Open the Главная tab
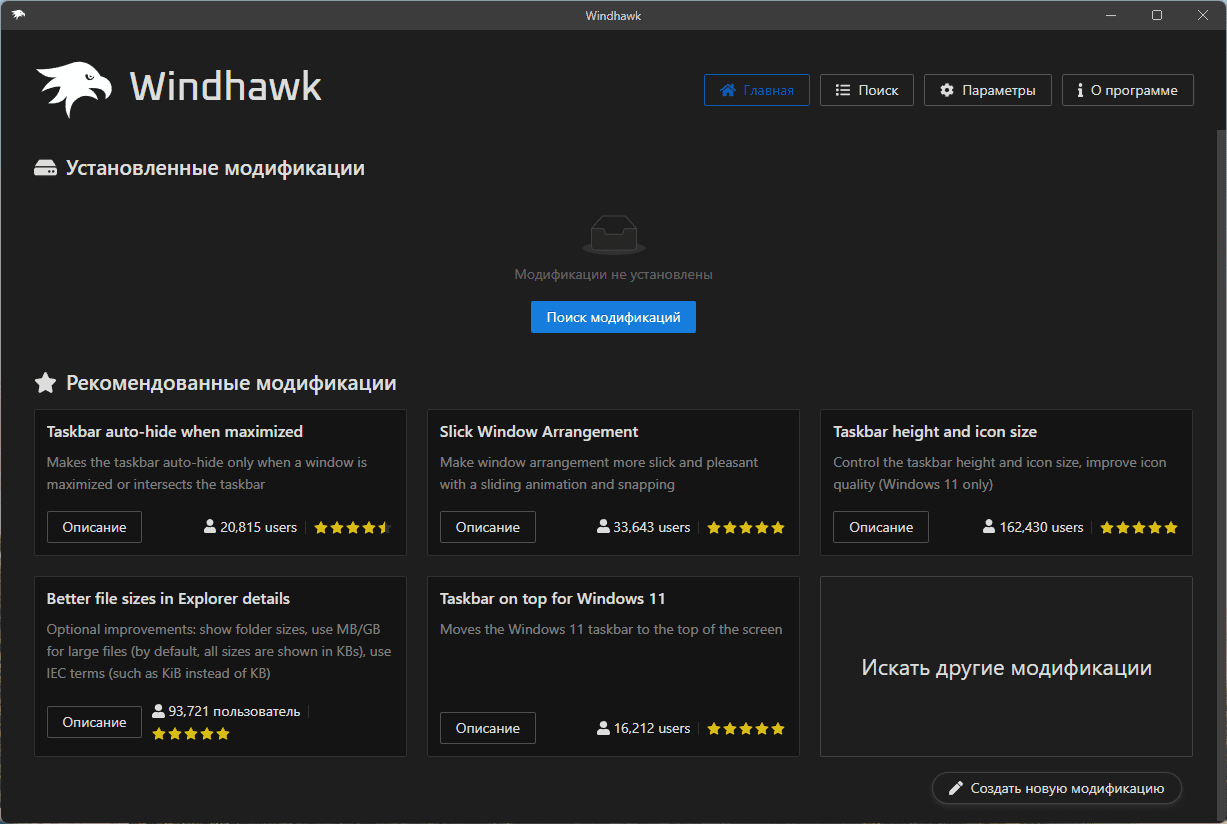This screenshot has height=824, width=1227. [757, 90]
